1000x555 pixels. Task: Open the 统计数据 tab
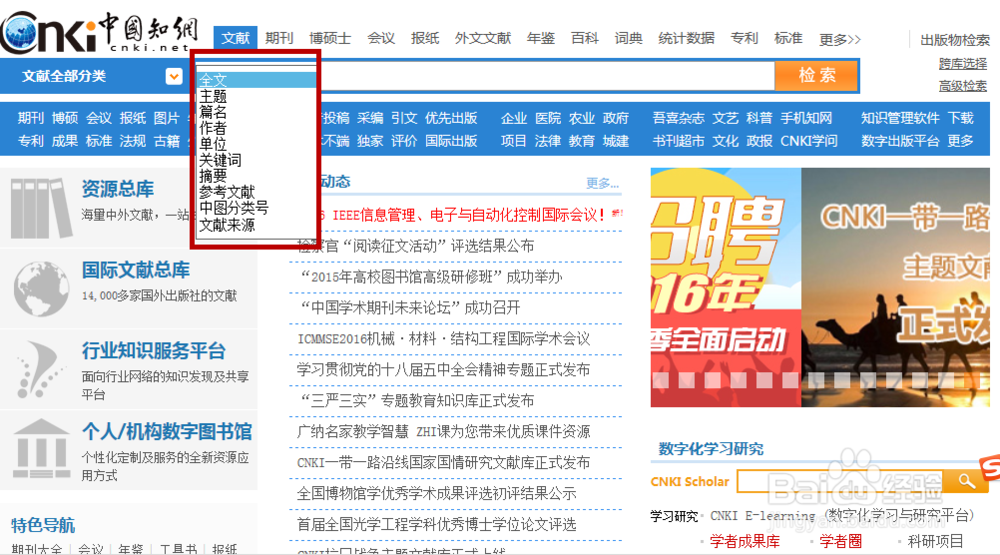coord(686,38)
